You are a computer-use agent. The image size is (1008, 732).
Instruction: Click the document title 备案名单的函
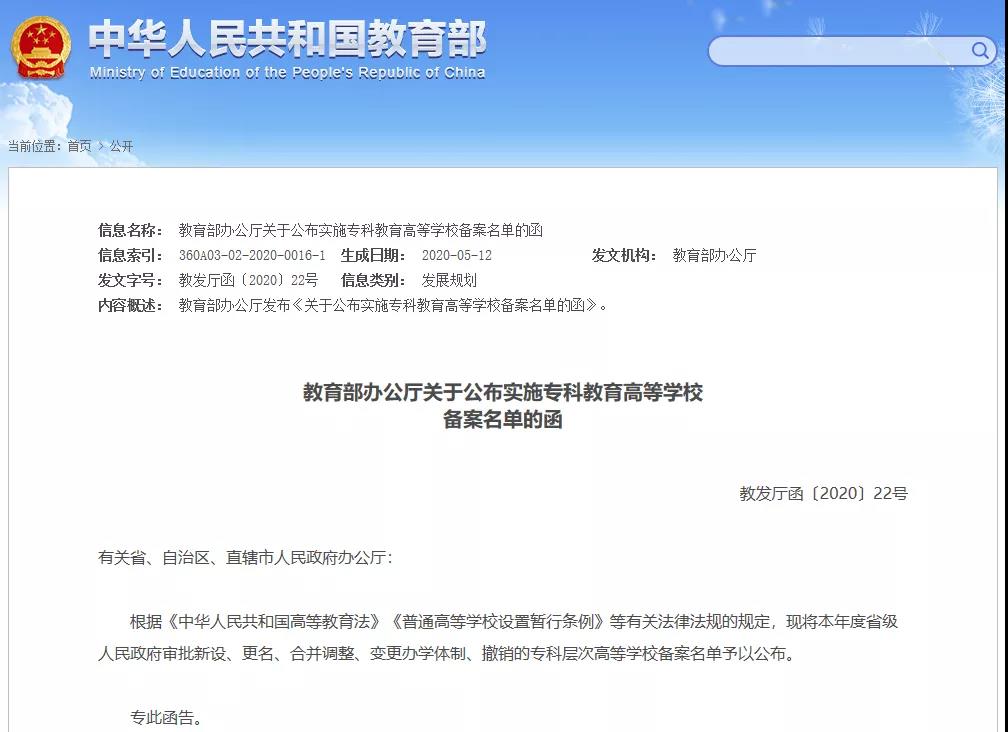point(502,420)
